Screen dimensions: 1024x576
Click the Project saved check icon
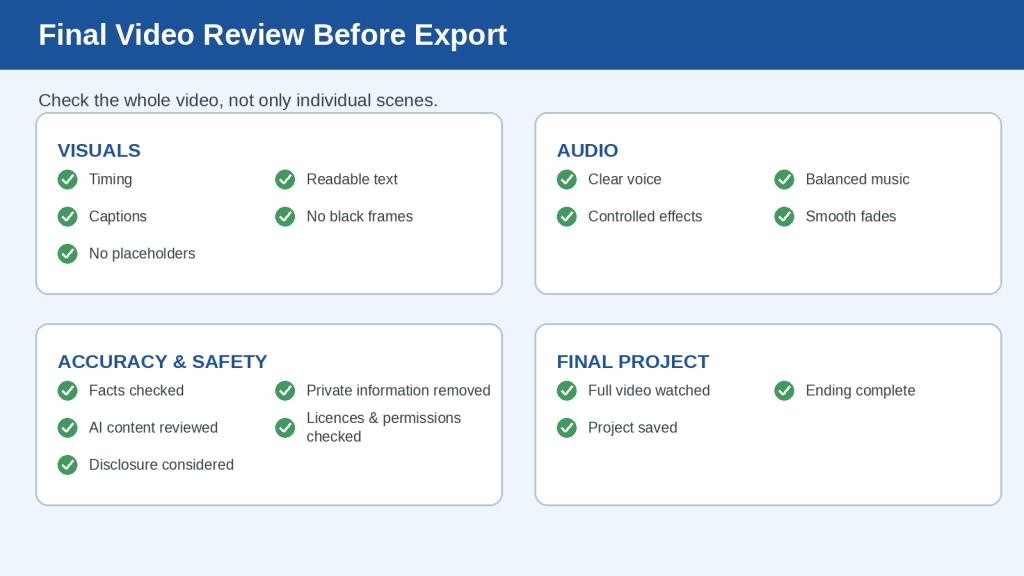click(x=567, y=428)
